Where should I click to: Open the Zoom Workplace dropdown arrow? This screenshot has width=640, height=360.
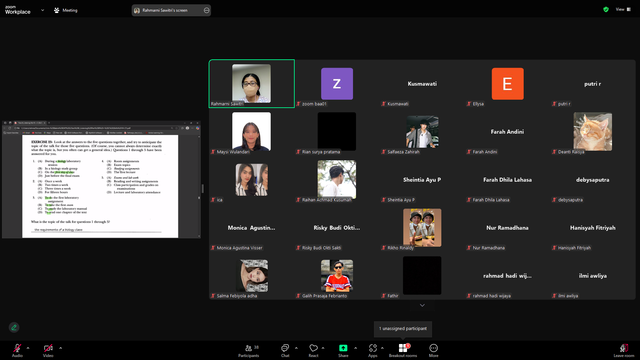[x=42, y=10]
